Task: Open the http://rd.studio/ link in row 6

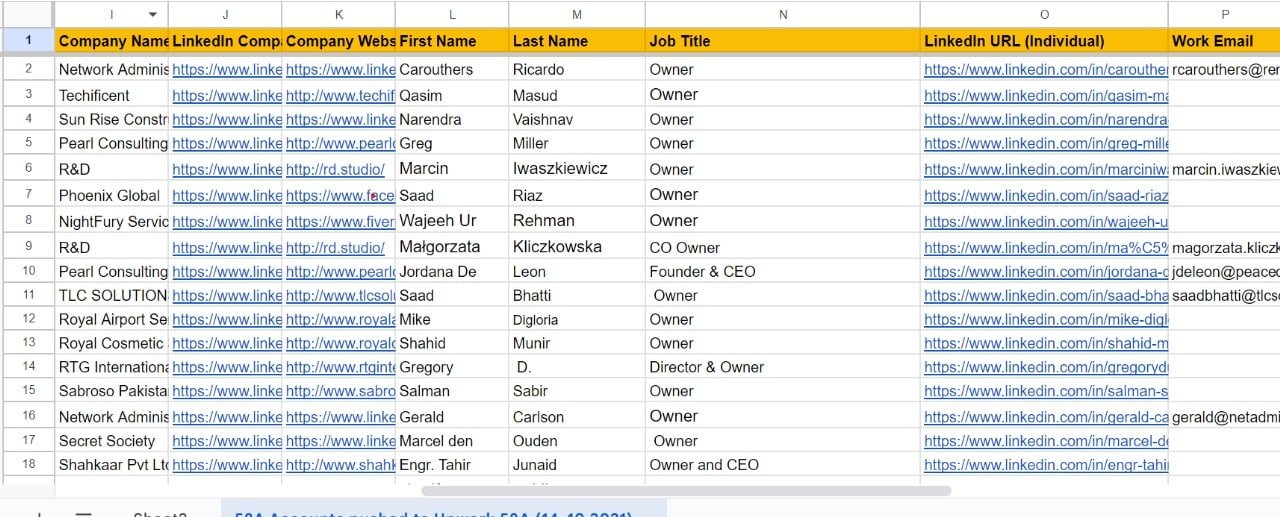Action: (x=335, y=169)
